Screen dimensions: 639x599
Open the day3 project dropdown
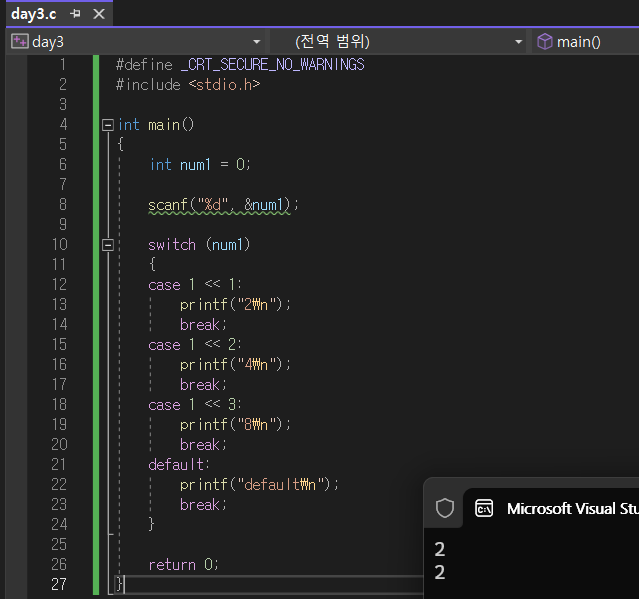pyautogui.click(x=256, y=42)
